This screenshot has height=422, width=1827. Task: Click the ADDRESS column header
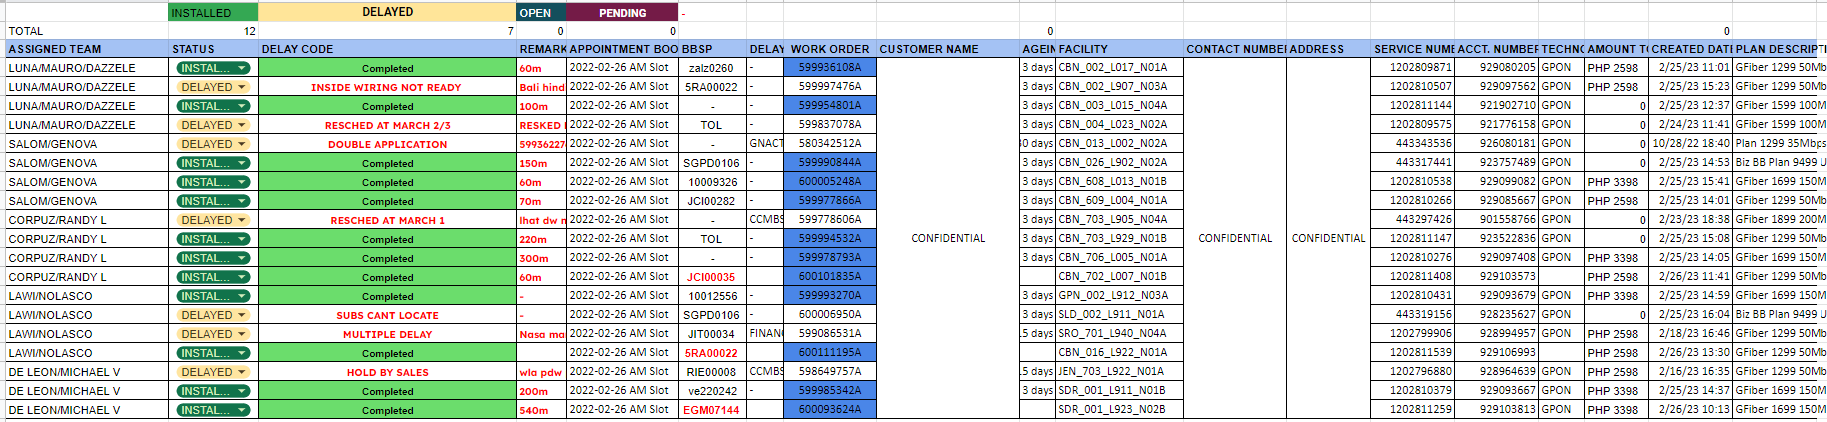coord(1328,49)
